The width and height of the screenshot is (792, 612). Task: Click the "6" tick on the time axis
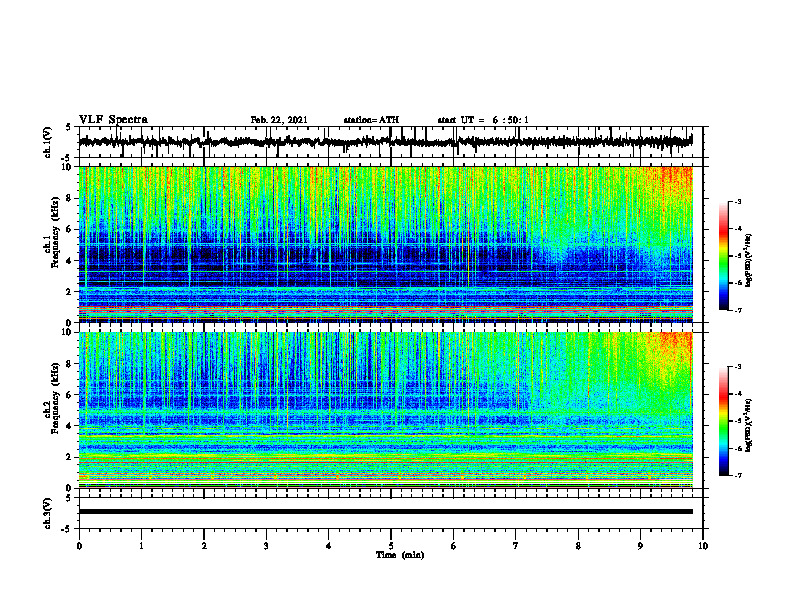click(454, 546)
